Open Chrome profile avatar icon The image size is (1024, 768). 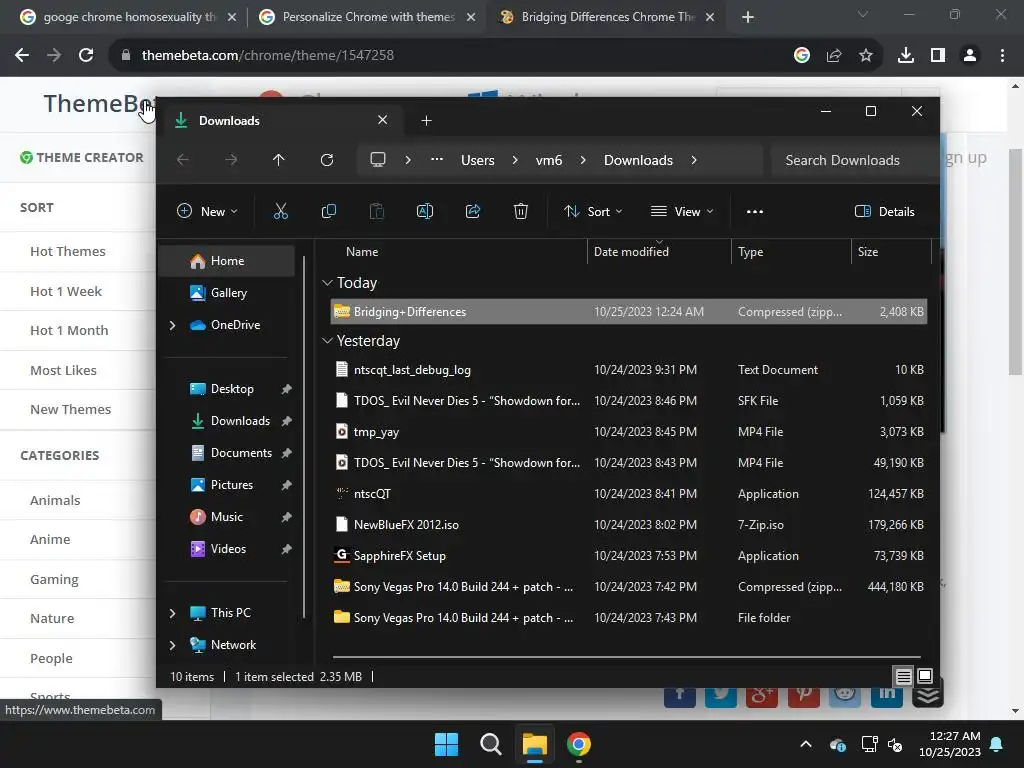970,56
